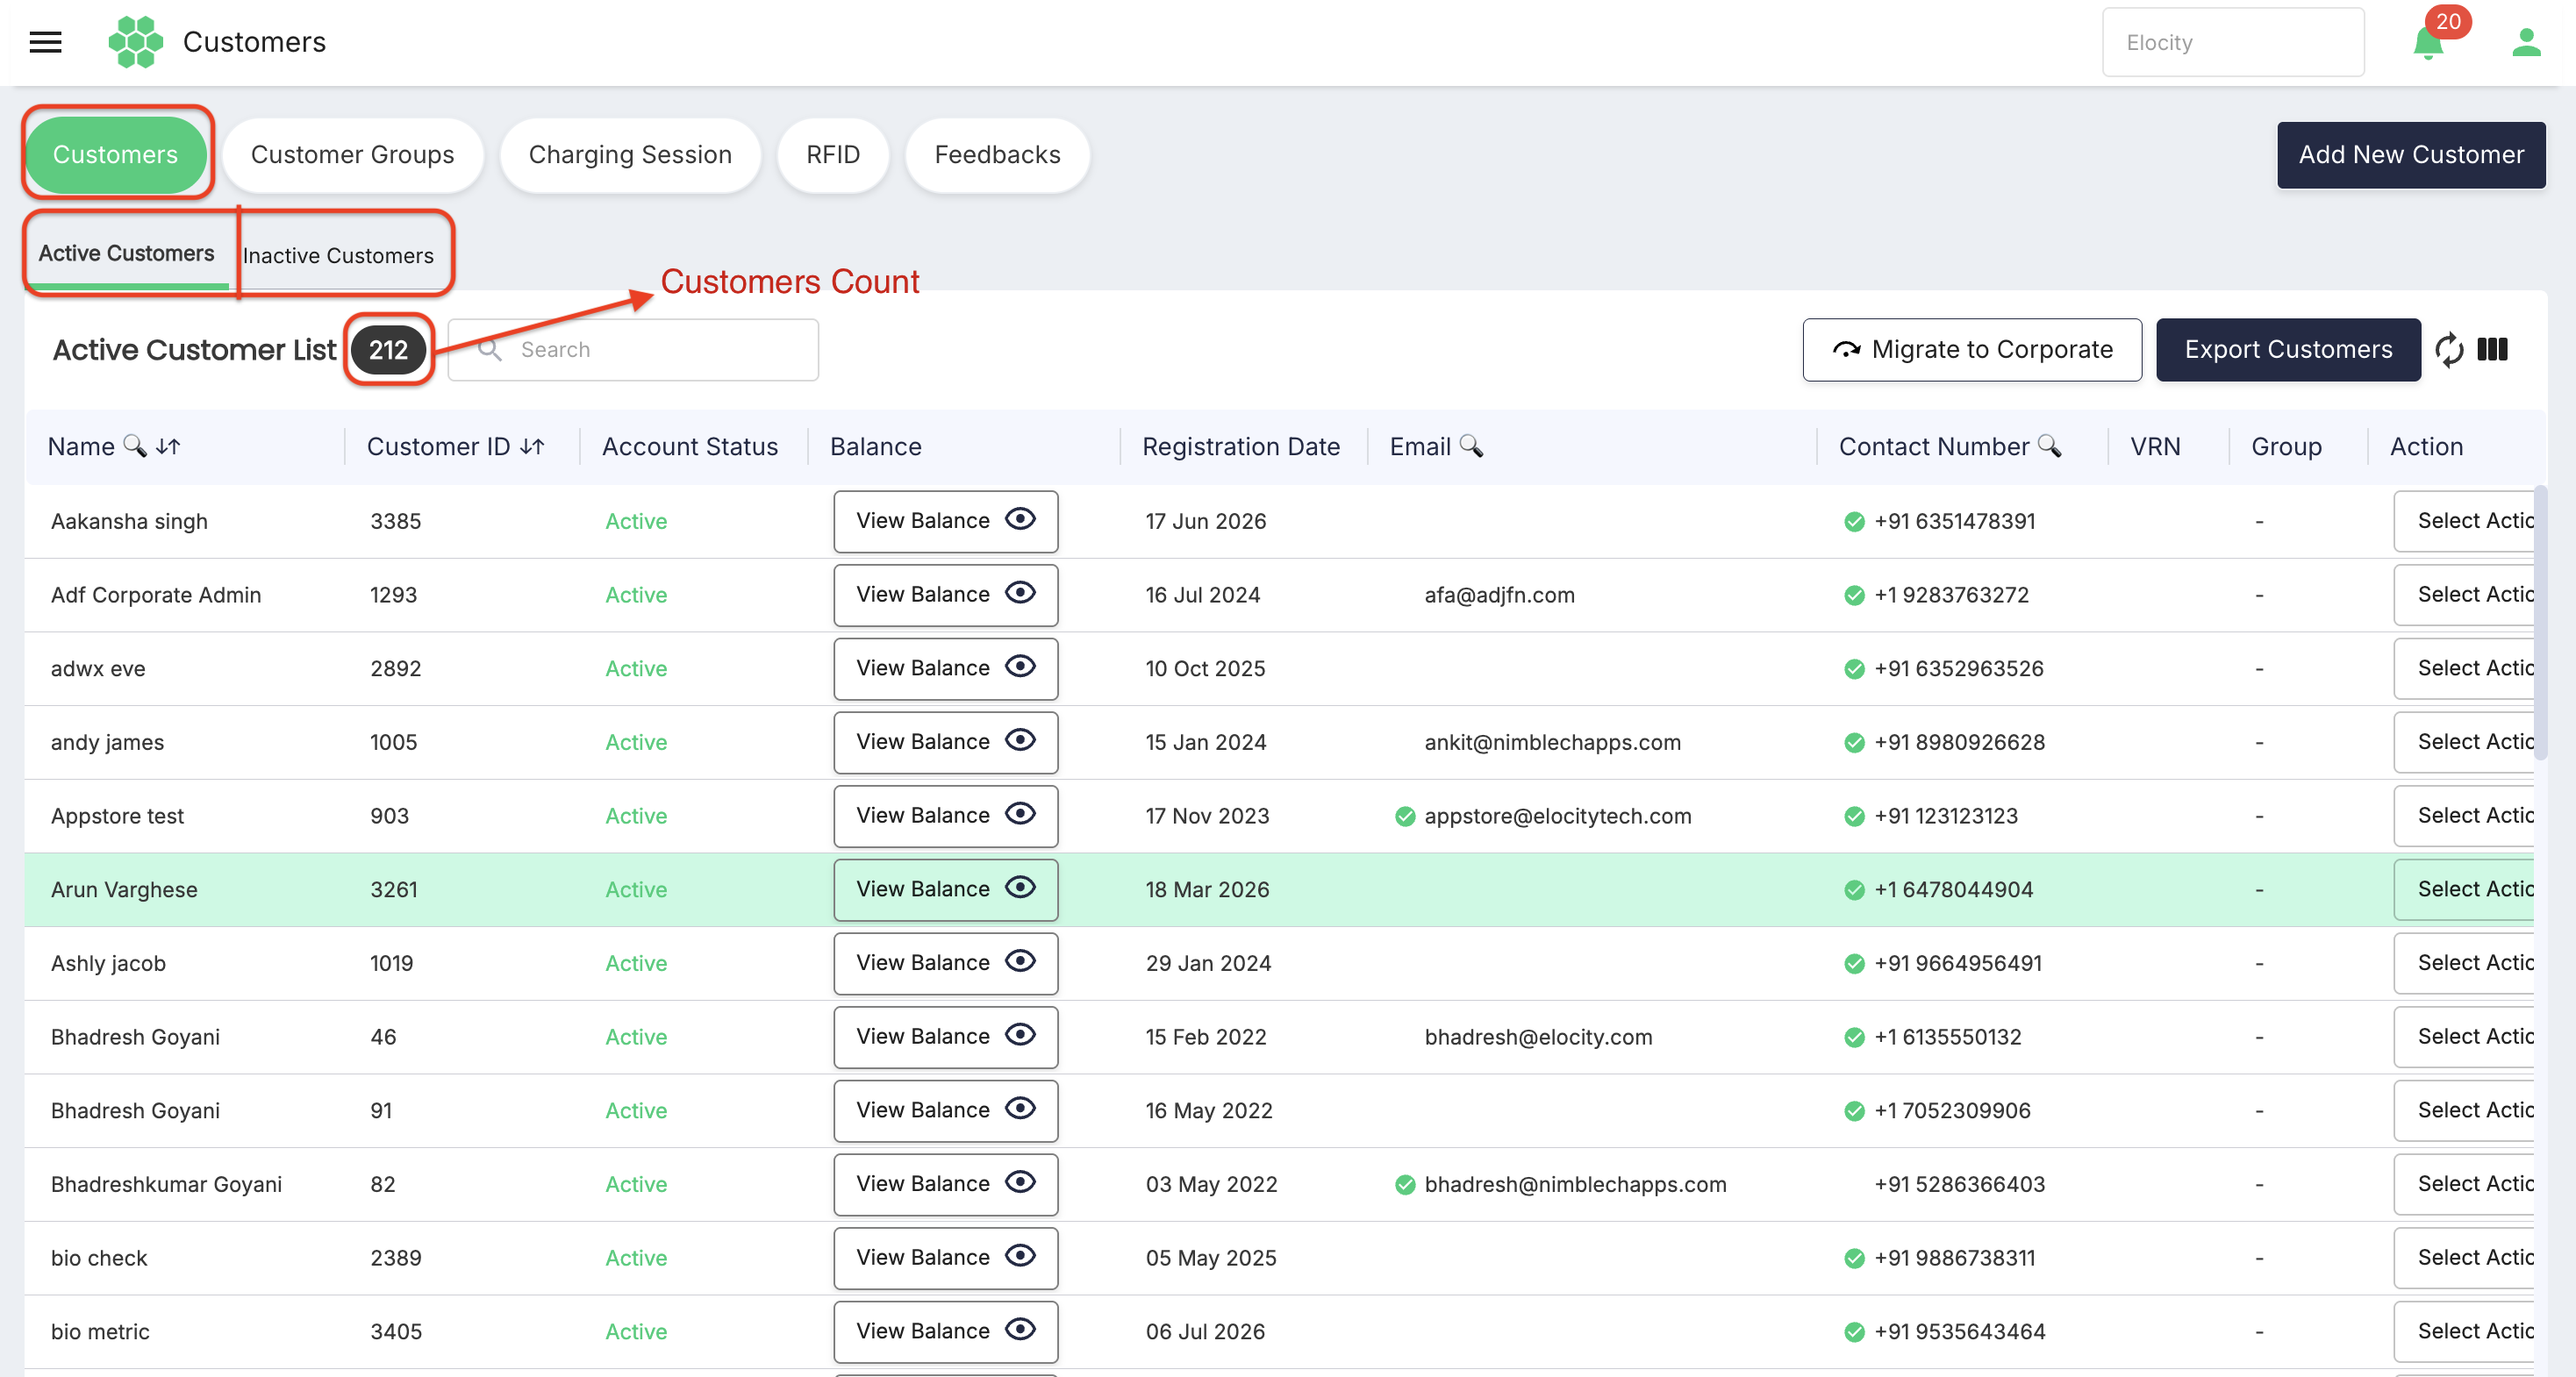Open the RFID tab
The image size is (2576, 1377).
coord(833,155)
